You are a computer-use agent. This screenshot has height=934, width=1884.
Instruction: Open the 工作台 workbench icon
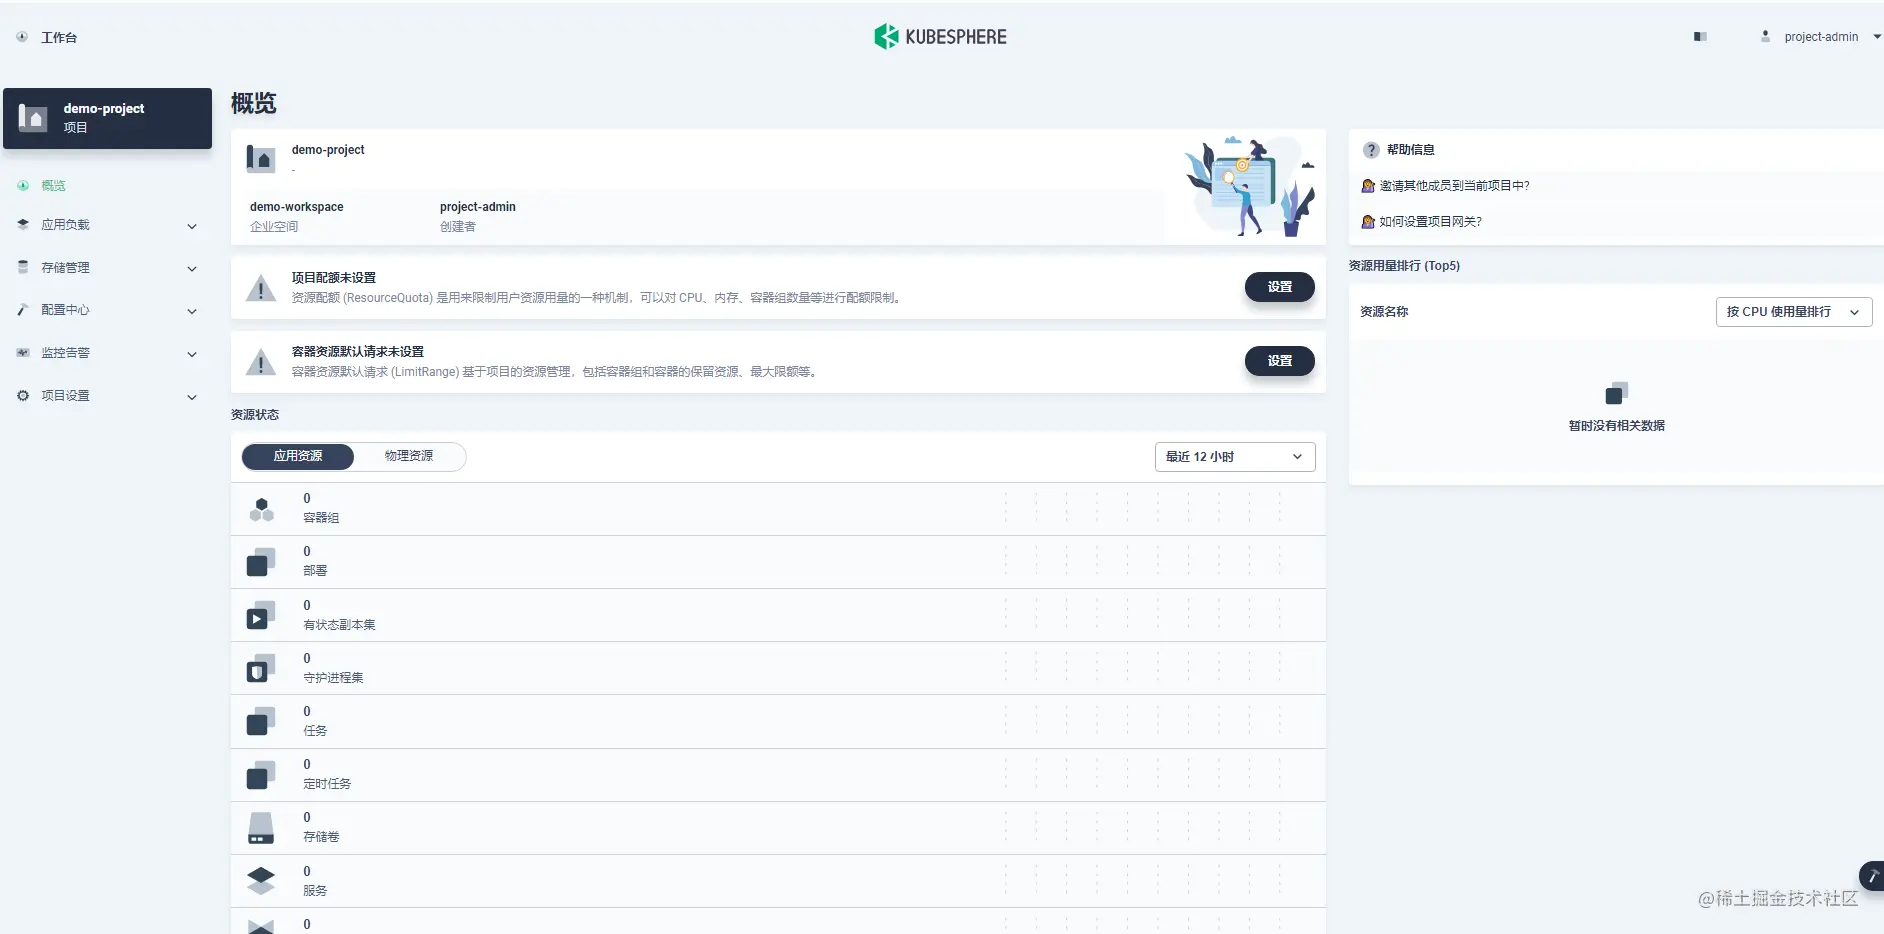tap(22, 37)
